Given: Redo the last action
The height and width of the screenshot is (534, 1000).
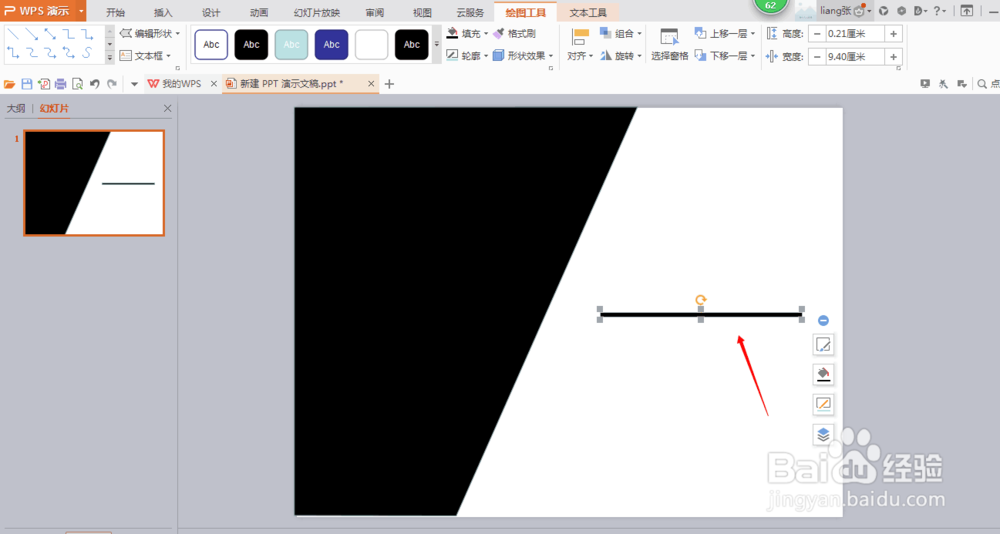Looking at the screenshot, I should point(112,84).
